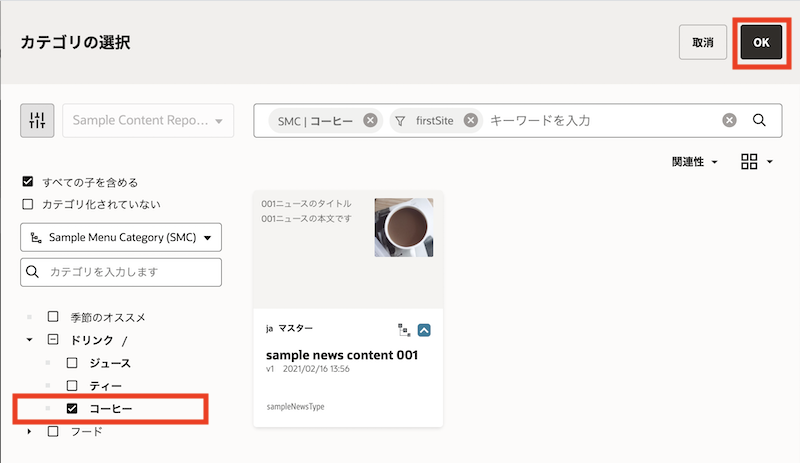Viewport: 800px width, 463px height.
Task: Check the 季節のオススメ category checkbox
Action: 53,316
